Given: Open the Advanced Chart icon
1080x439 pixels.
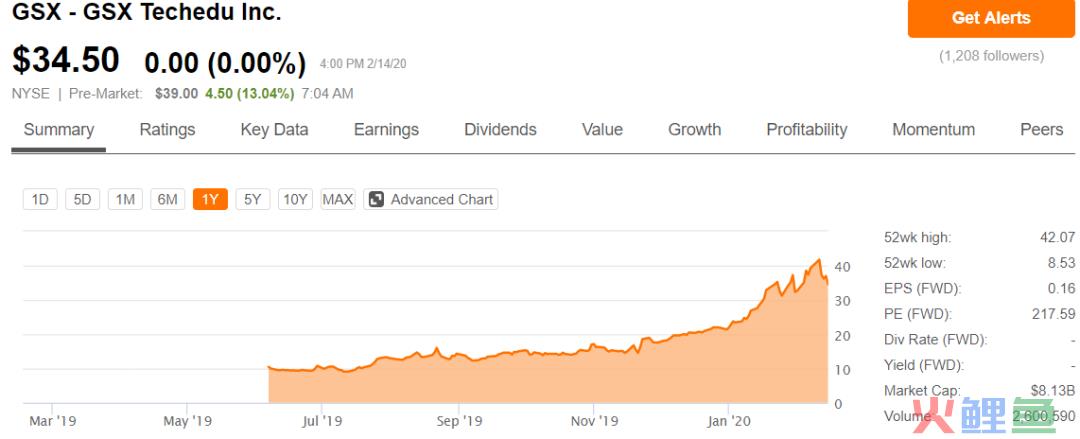Looking at the screenshot, I should click(377, 199).
